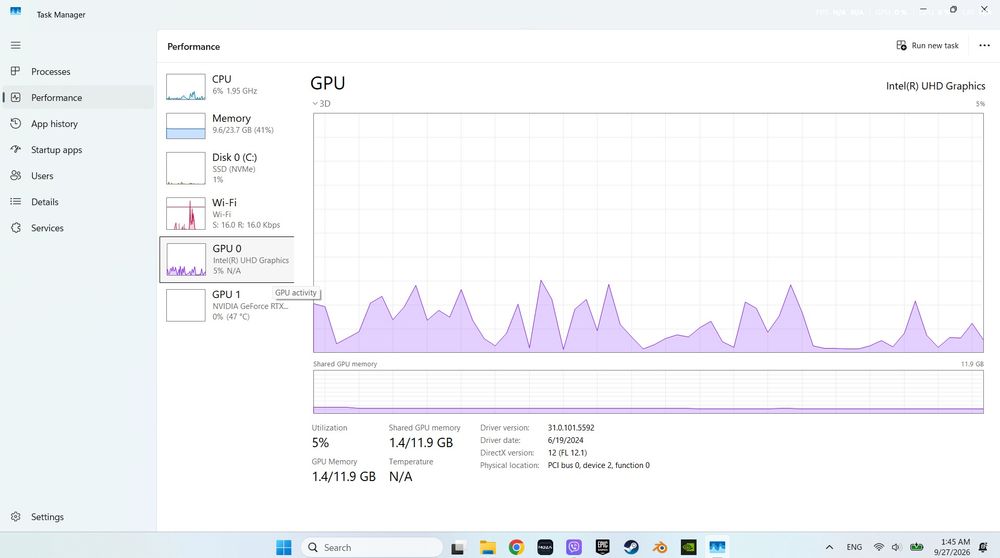The width and height of the screenshot is (1000, 558).
Task: Select Performance in the sidebar
Action: [x=77, y=98]
